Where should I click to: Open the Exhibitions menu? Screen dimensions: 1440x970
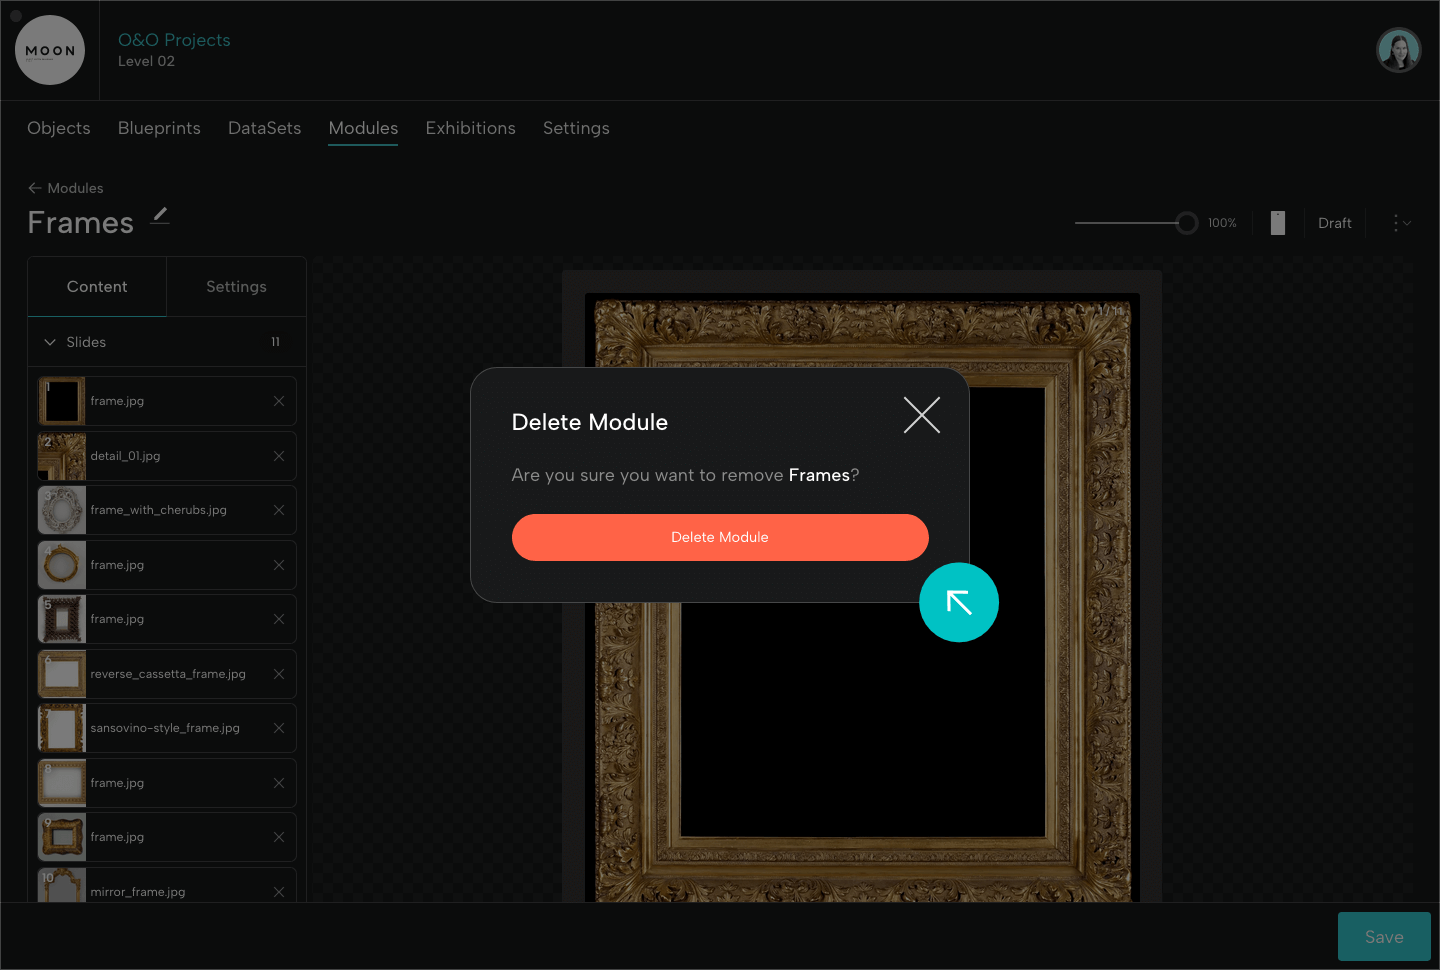tap(470, 128)
